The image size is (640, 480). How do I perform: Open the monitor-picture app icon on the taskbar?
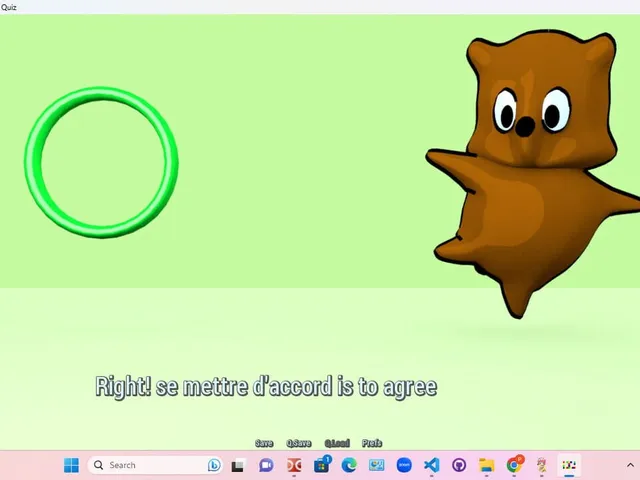tap(376, 465)
